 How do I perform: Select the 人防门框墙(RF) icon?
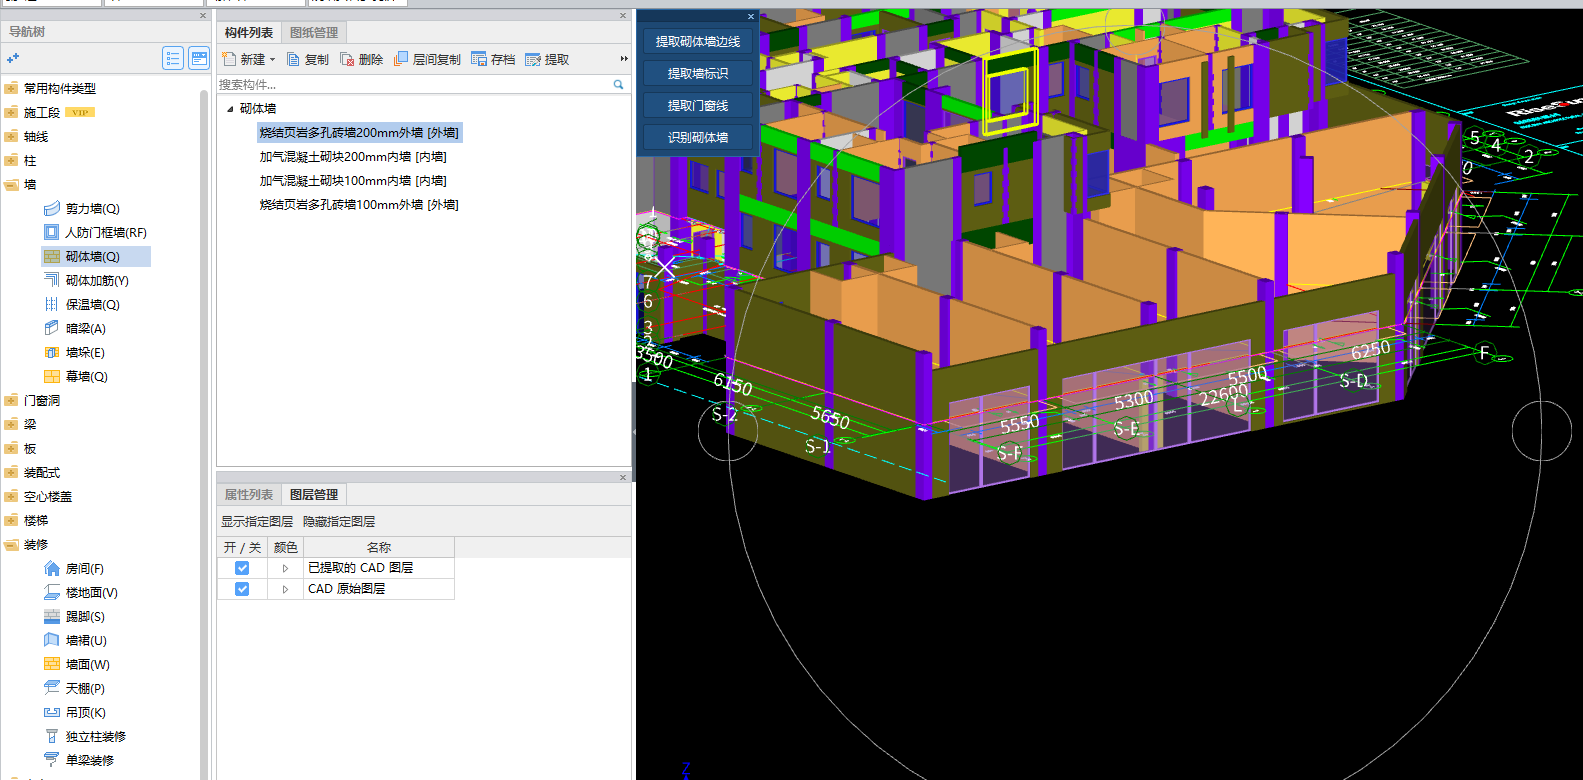pyautogui.click(x=52, y=232)
